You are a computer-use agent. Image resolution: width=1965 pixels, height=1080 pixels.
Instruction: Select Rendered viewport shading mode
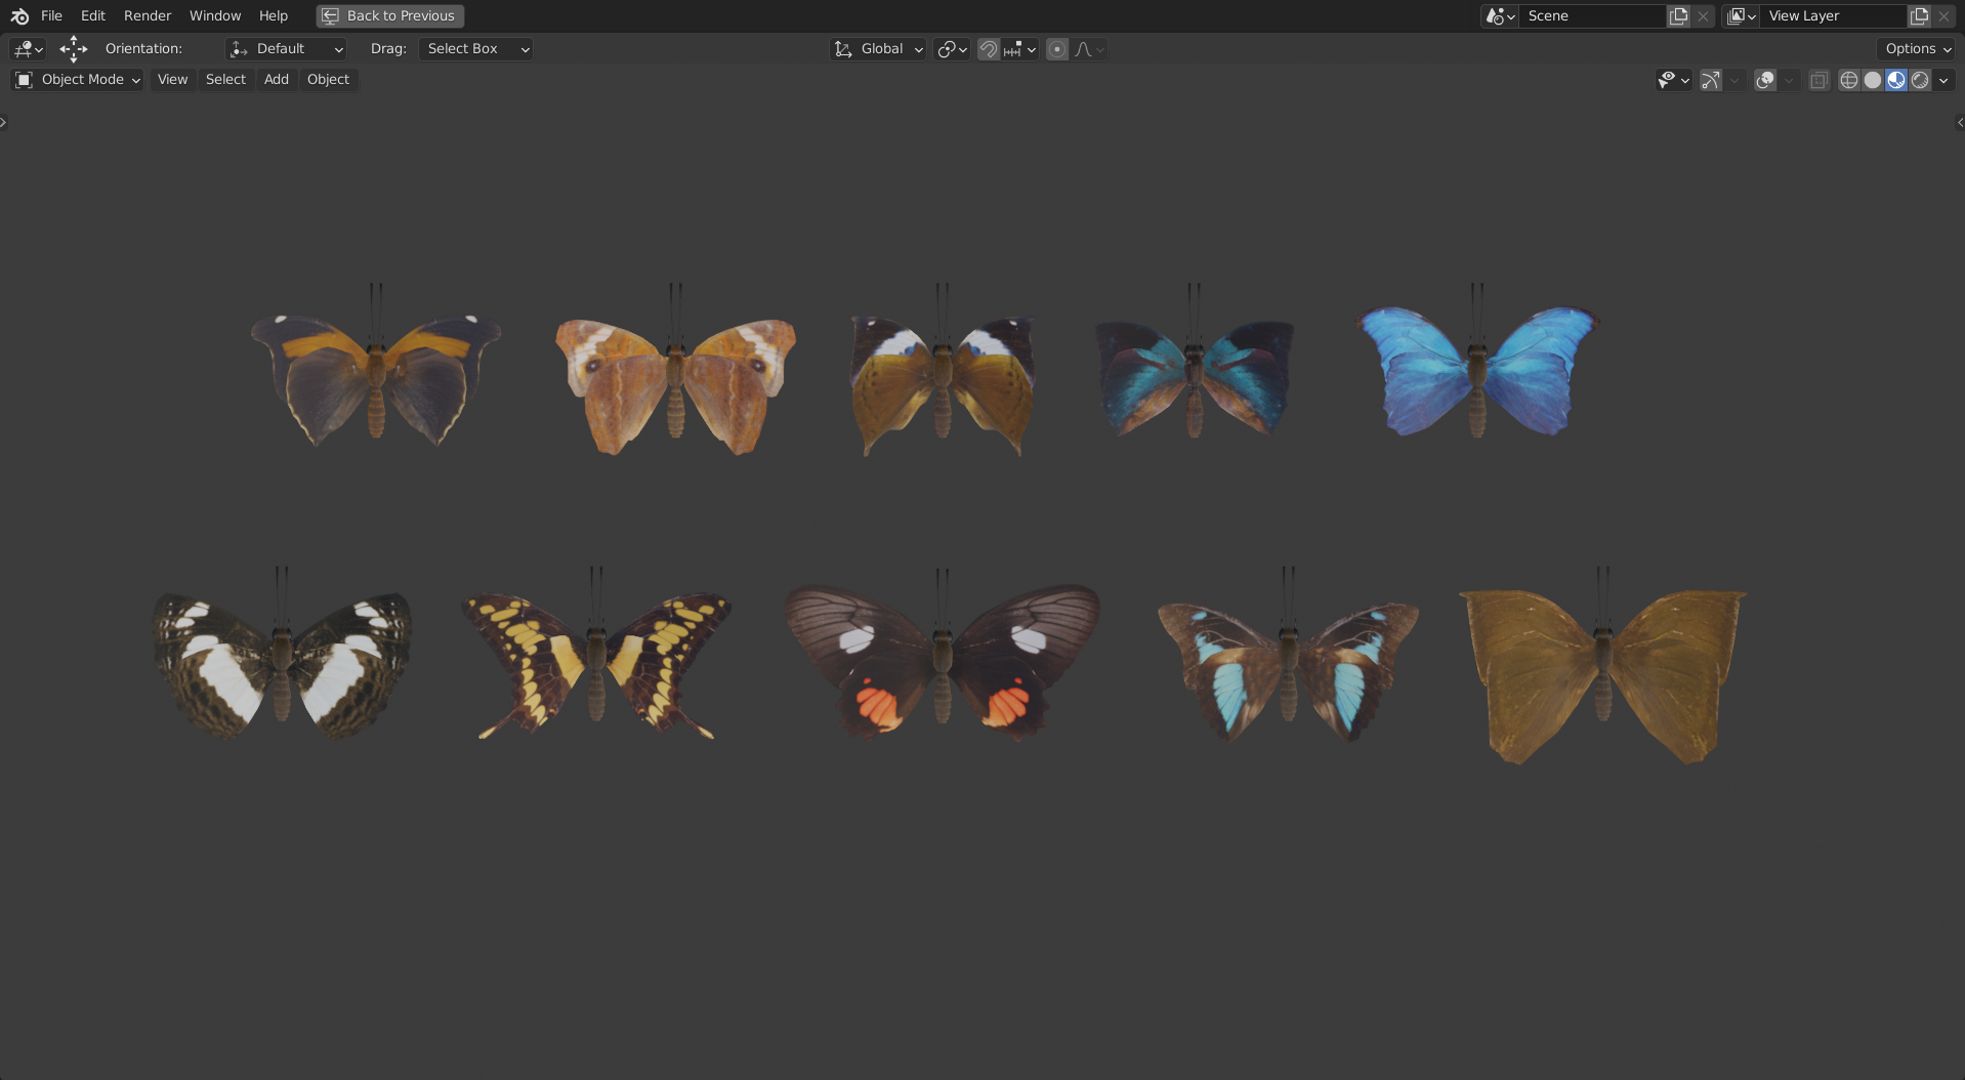point(1920,80)
